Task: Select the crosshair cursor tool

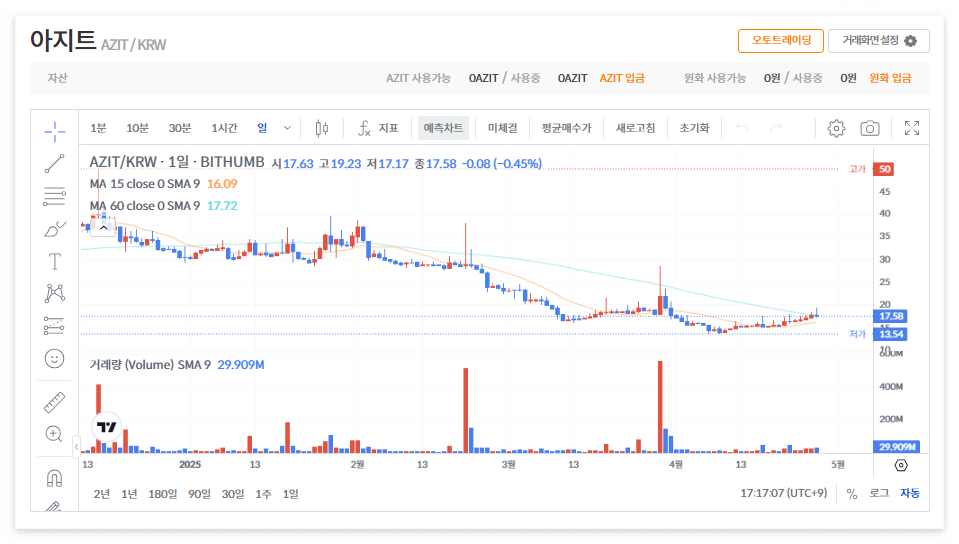Action: click(x=54, y=131)
